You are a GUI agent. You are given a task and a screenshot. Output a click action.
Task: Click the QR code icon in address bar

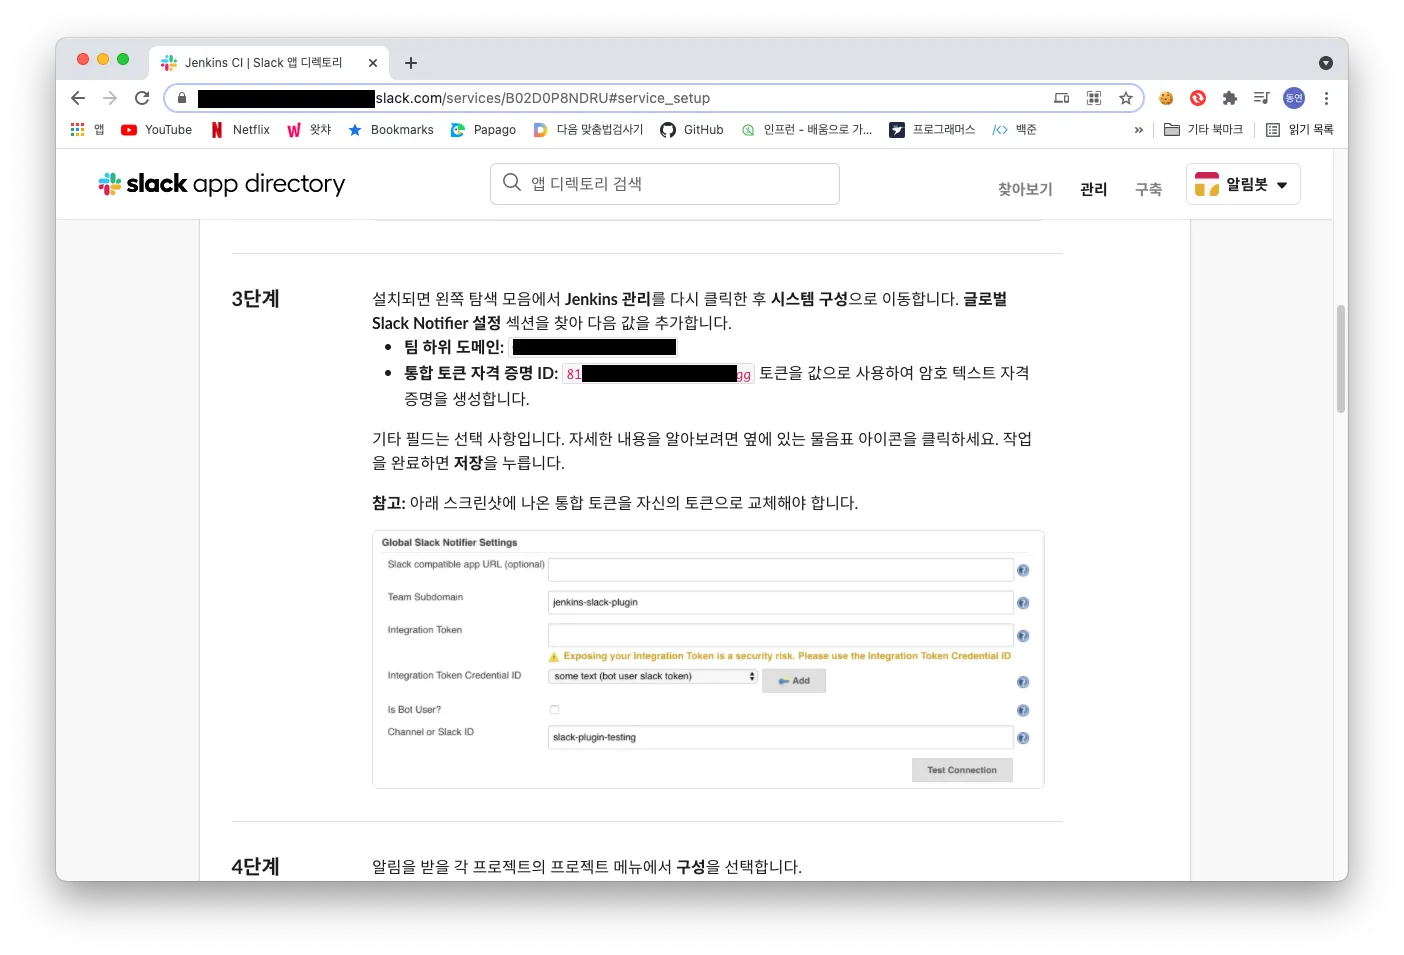tap(1094, 98)
